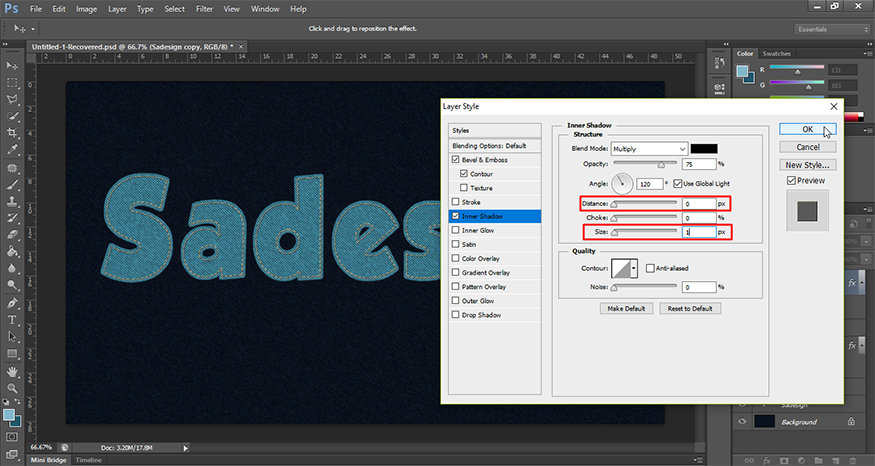
Task: Select the Crop tool
Action: point(12,133)
